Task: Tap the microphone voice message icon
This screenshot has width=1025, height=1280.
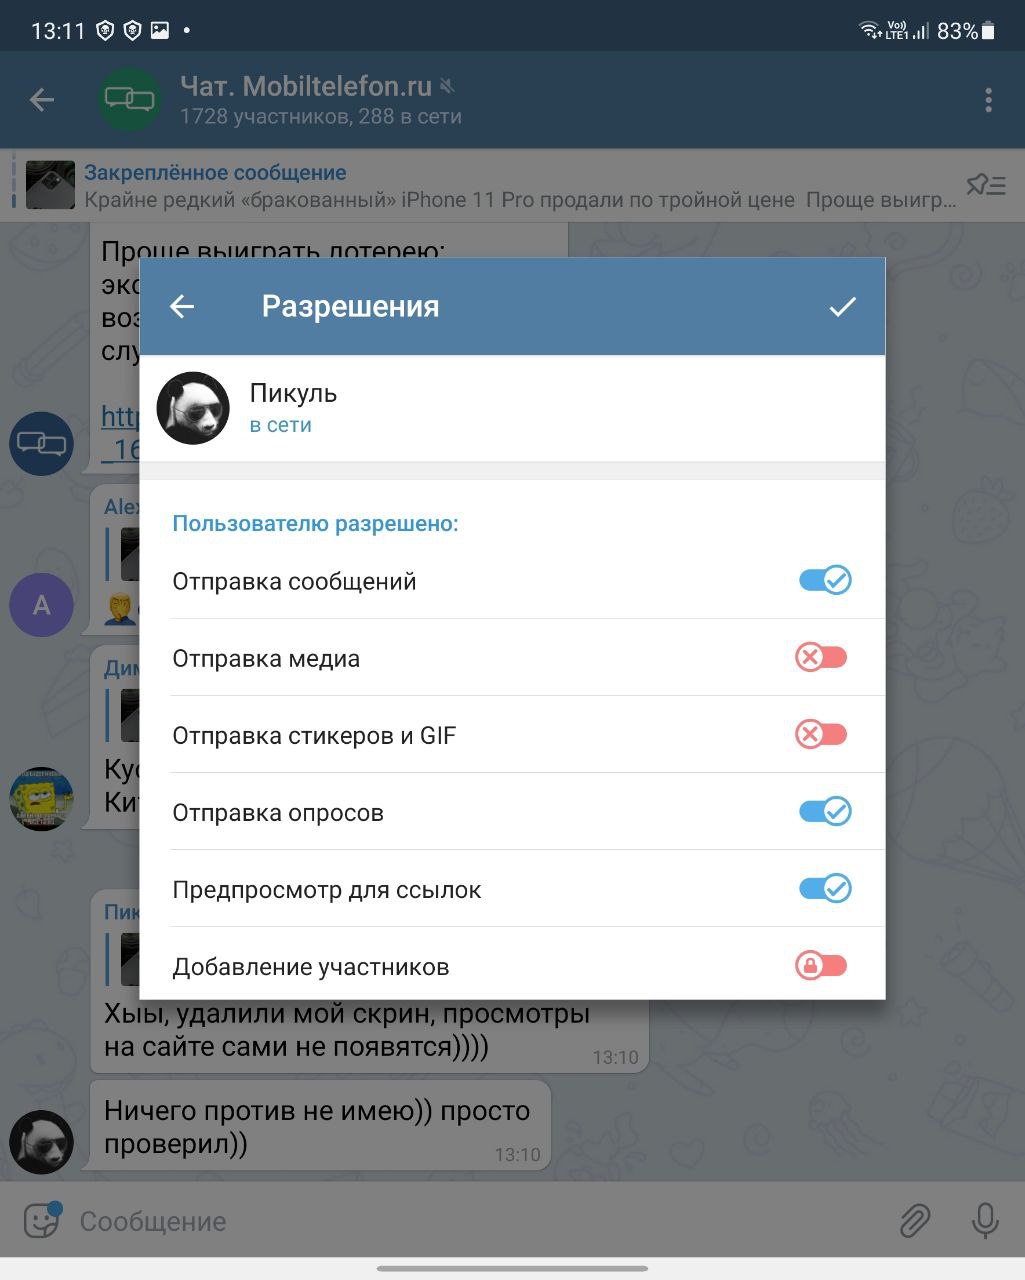Action: click(x=985, y=1221)
